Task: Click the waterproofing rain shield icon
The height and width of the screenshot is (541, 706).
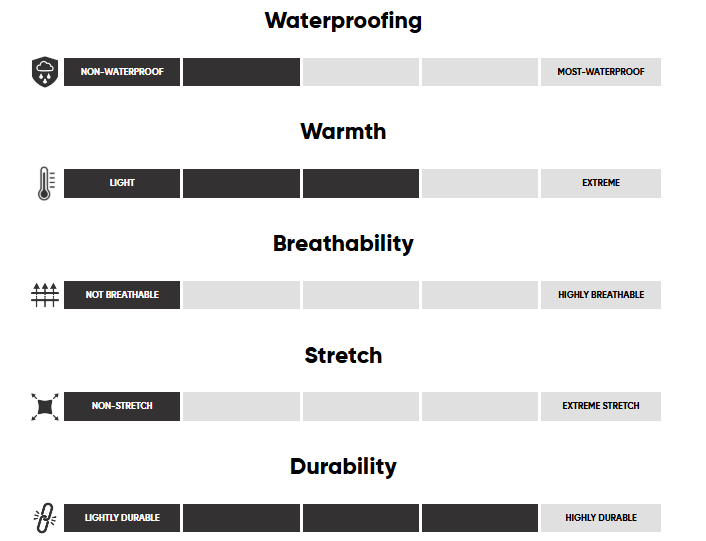Action: tap(44, 72)
